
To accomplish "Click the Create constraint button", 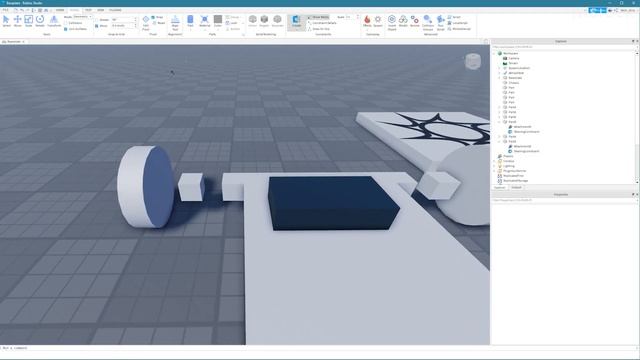I will pos(296,22).
